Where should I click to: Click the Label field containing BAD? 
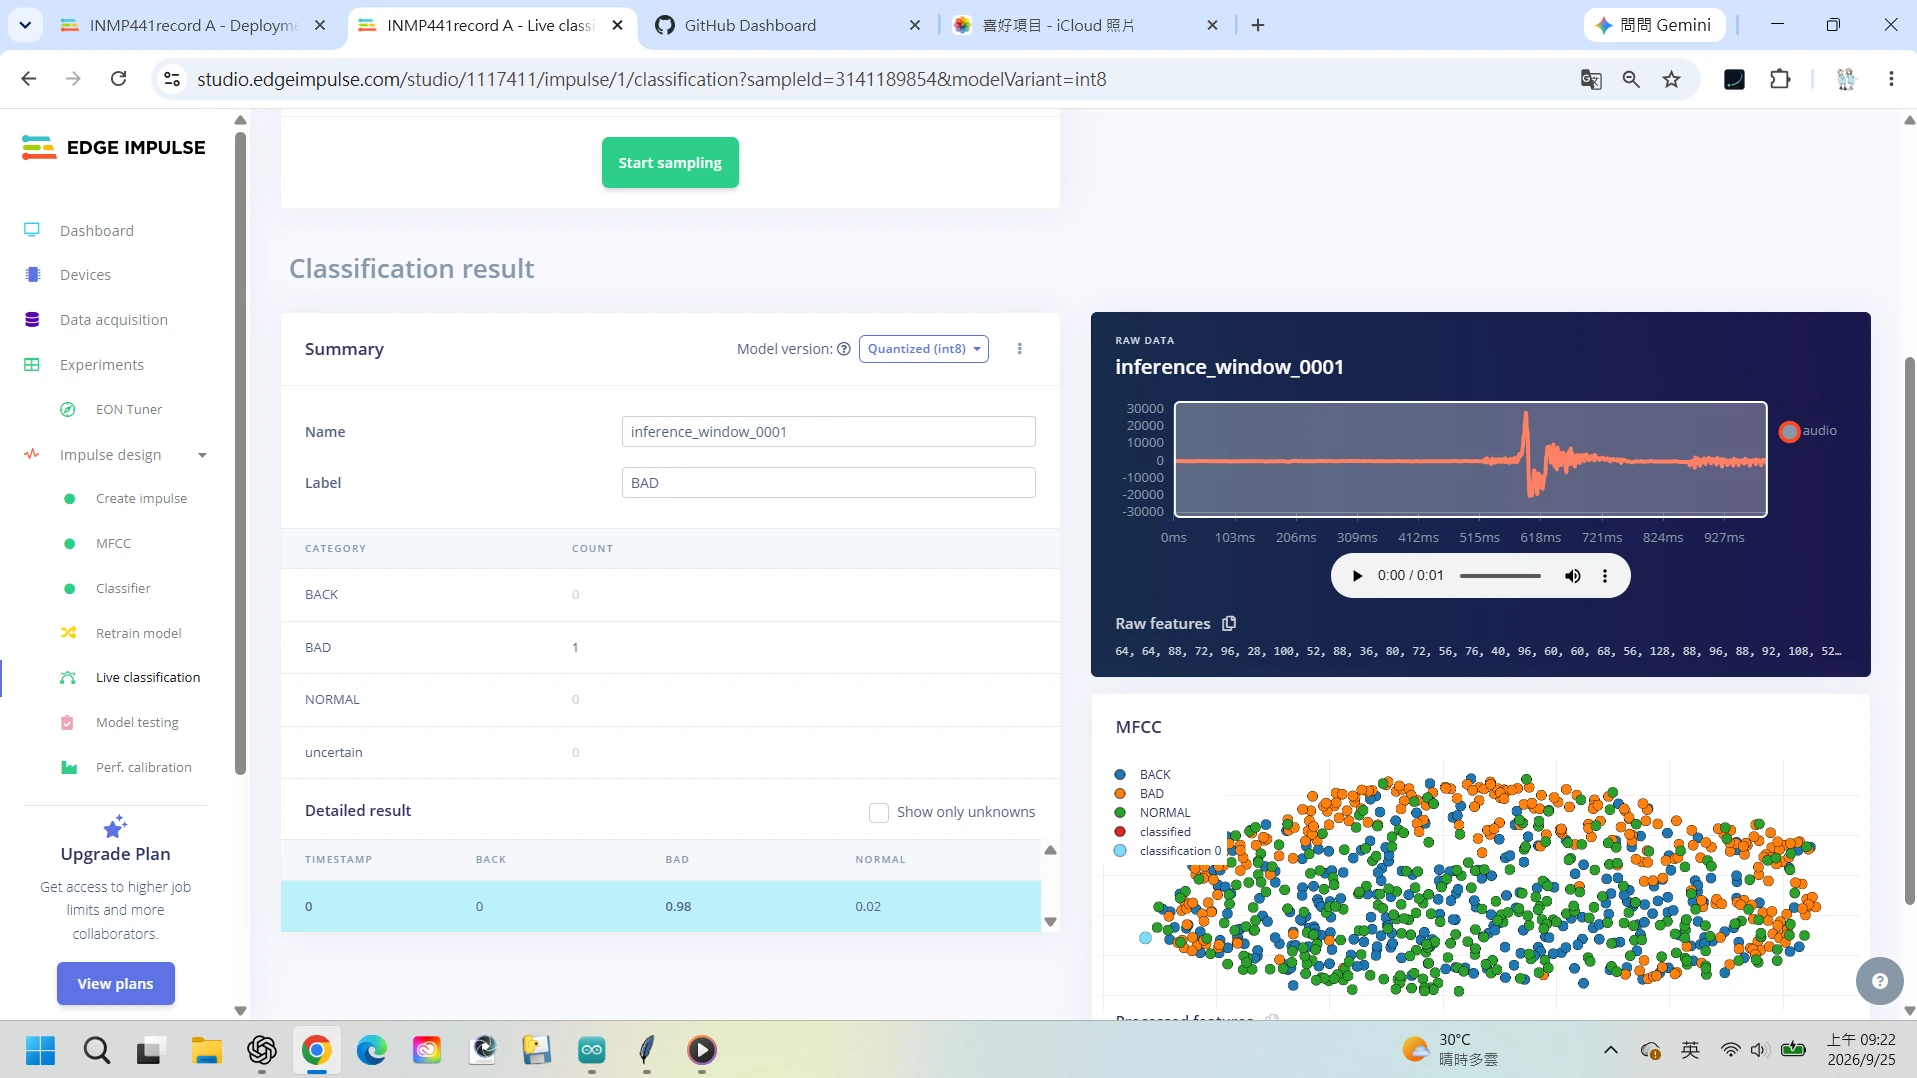[x=828, y=483]
